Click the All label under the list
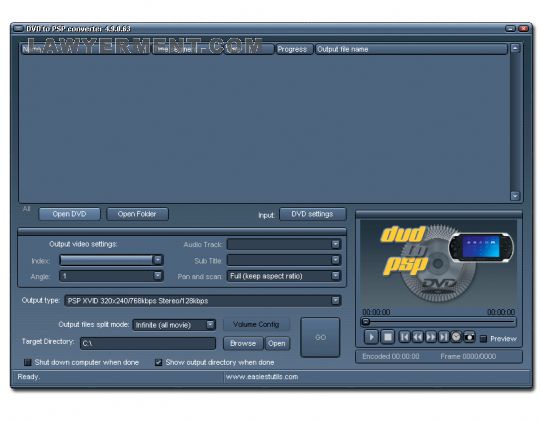This screenshot has height=421, width=540. (x=27, y=209)
